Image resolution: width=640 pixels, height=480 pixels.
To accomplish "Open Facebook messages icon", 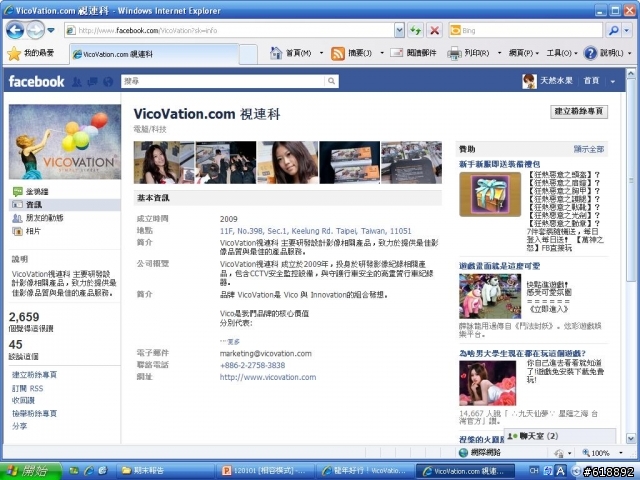I will click(92, 82).
